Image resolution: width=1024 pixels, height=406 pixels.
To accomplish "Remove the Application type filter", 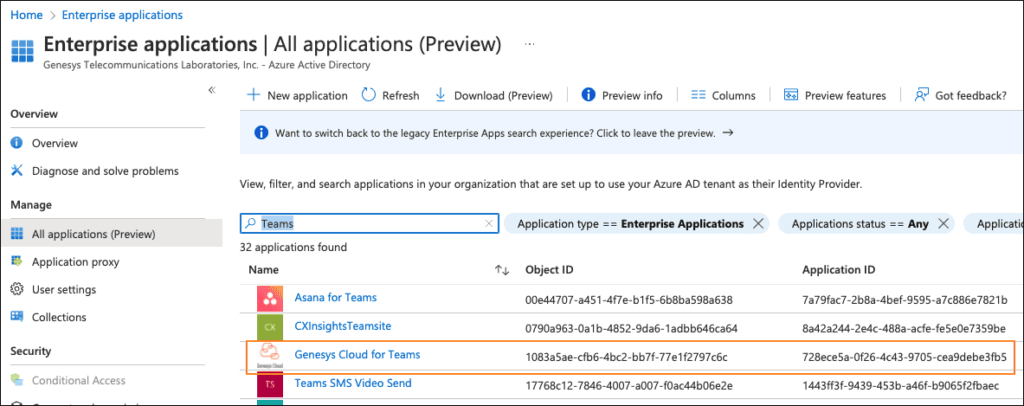I will [757, 224].
